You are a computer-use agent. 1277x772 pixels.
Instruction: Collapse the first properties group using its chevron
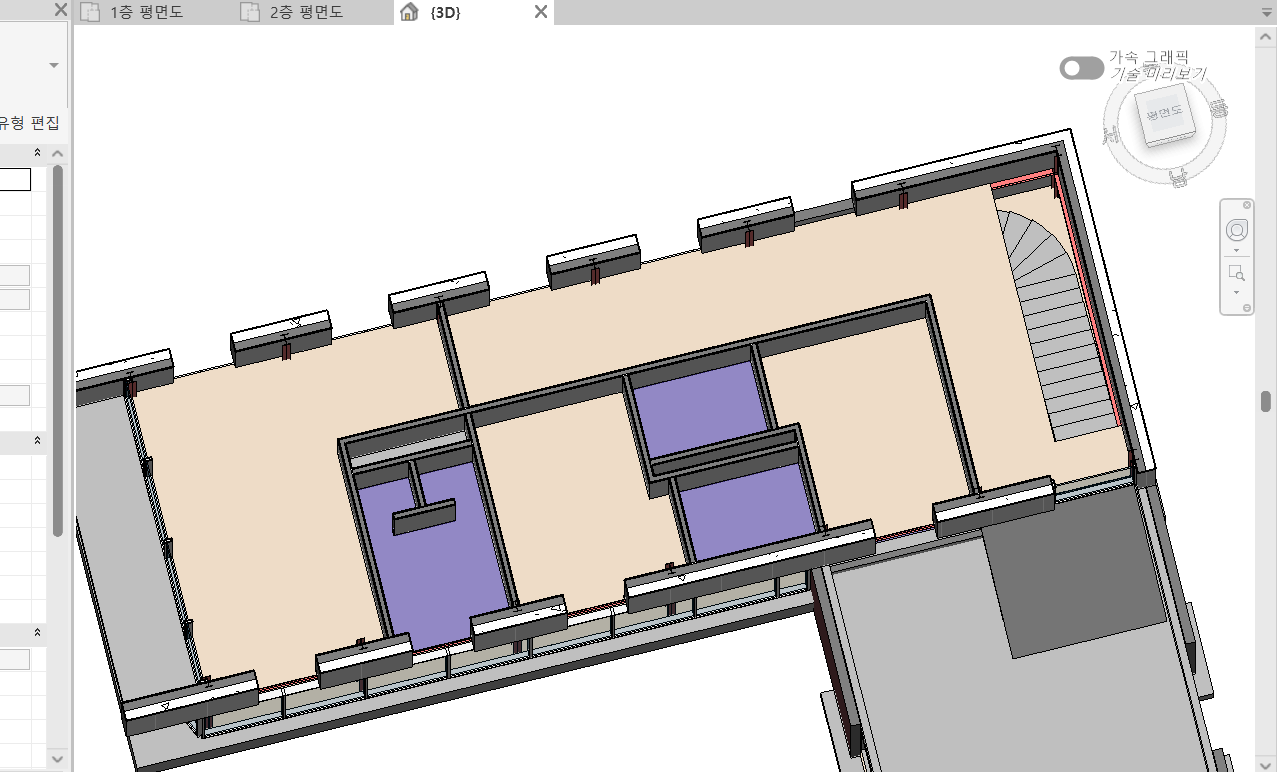point(37,153)
